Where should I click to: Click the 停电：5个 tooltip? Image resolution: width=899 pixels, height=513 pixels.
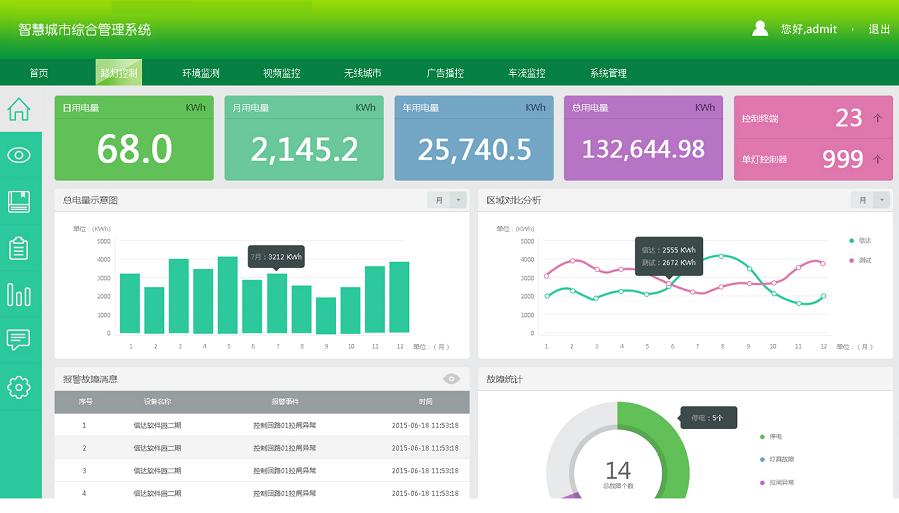coord(709,418)
